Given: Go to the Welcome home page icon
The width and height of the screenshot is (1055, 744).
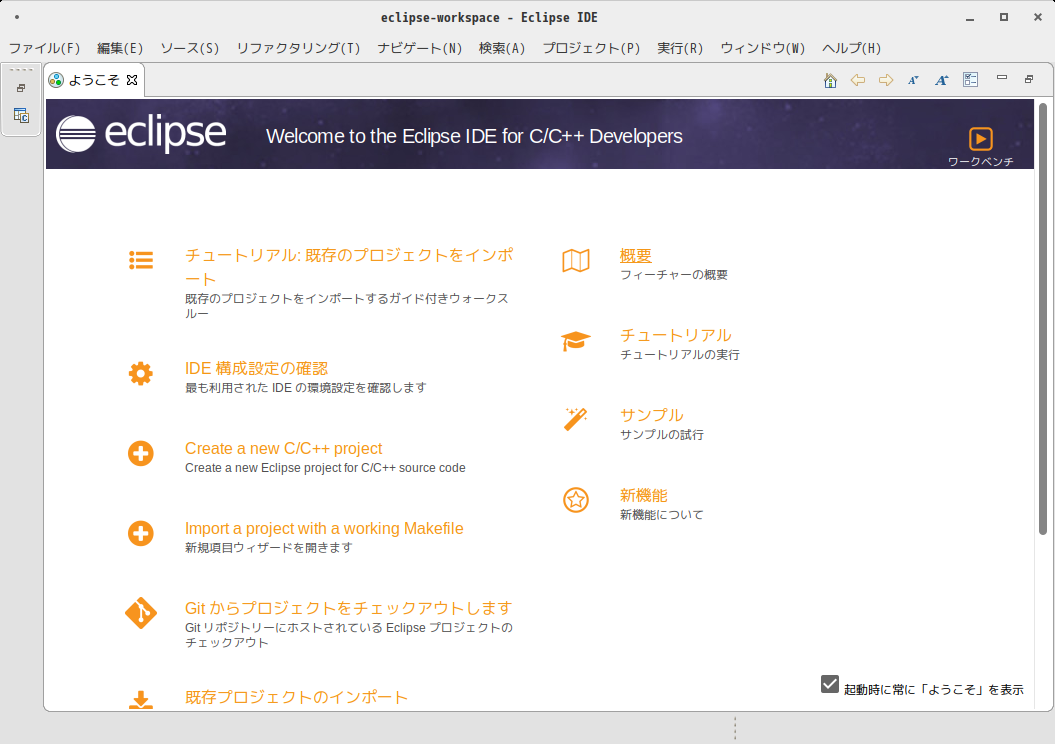Looking at the screenshot, I should click(830, 81).
